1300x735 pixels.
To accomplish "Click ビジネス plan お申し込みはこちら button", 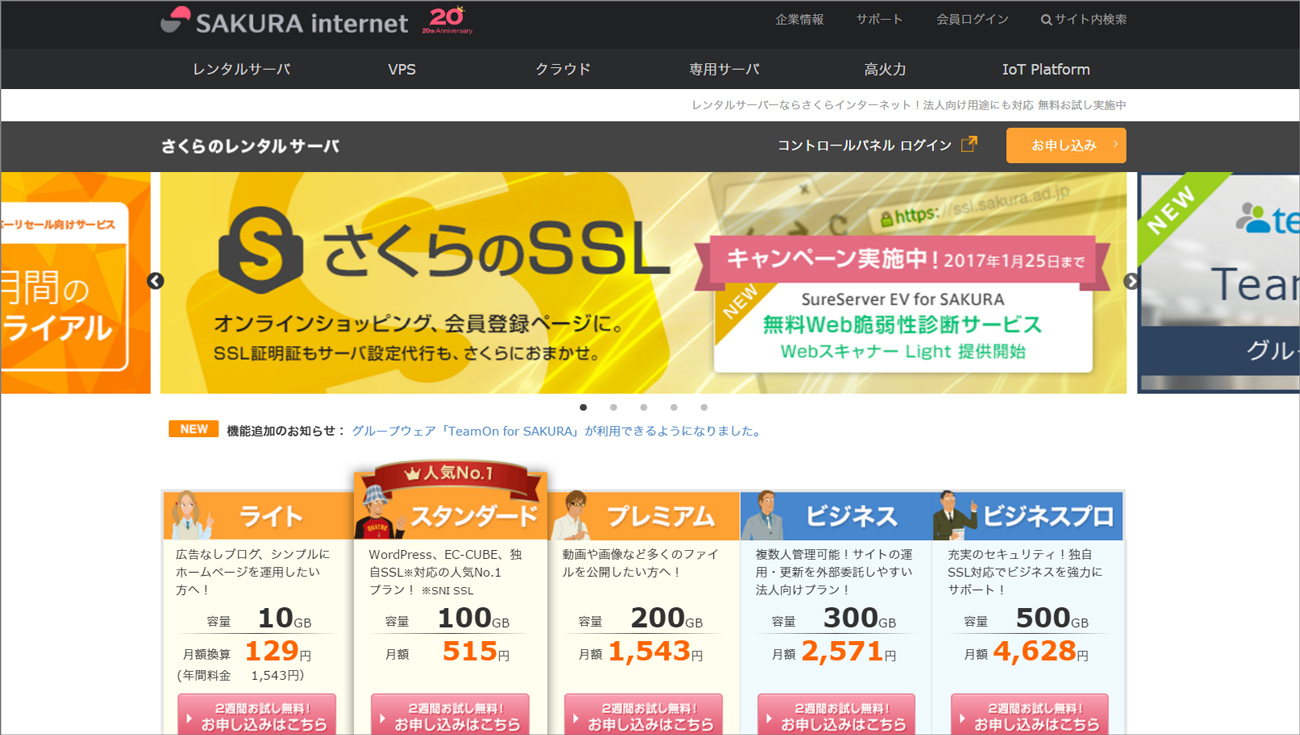I will 836,714.
